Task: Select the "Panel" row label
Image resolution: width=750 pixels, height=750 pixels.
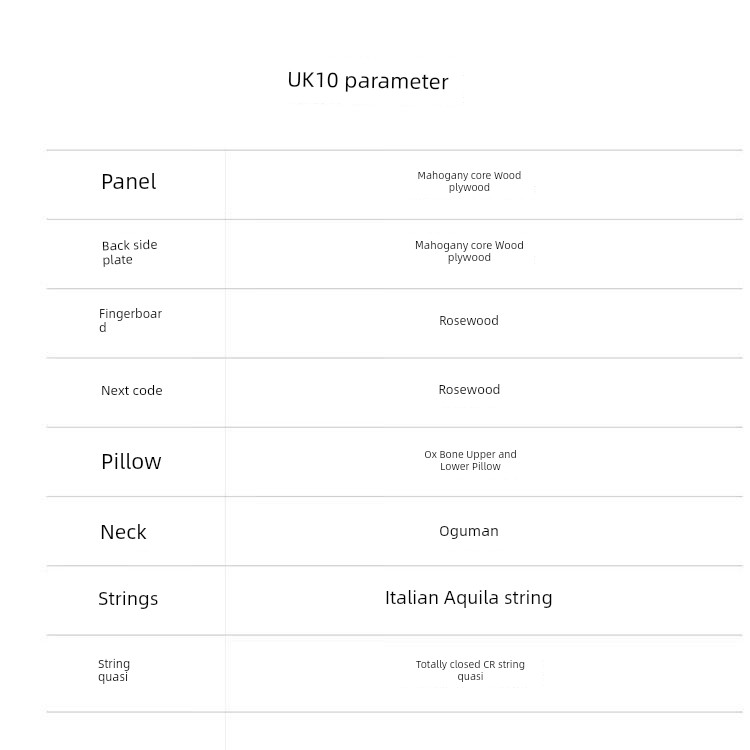Action: pyautogui.click(x=129, y=182)
